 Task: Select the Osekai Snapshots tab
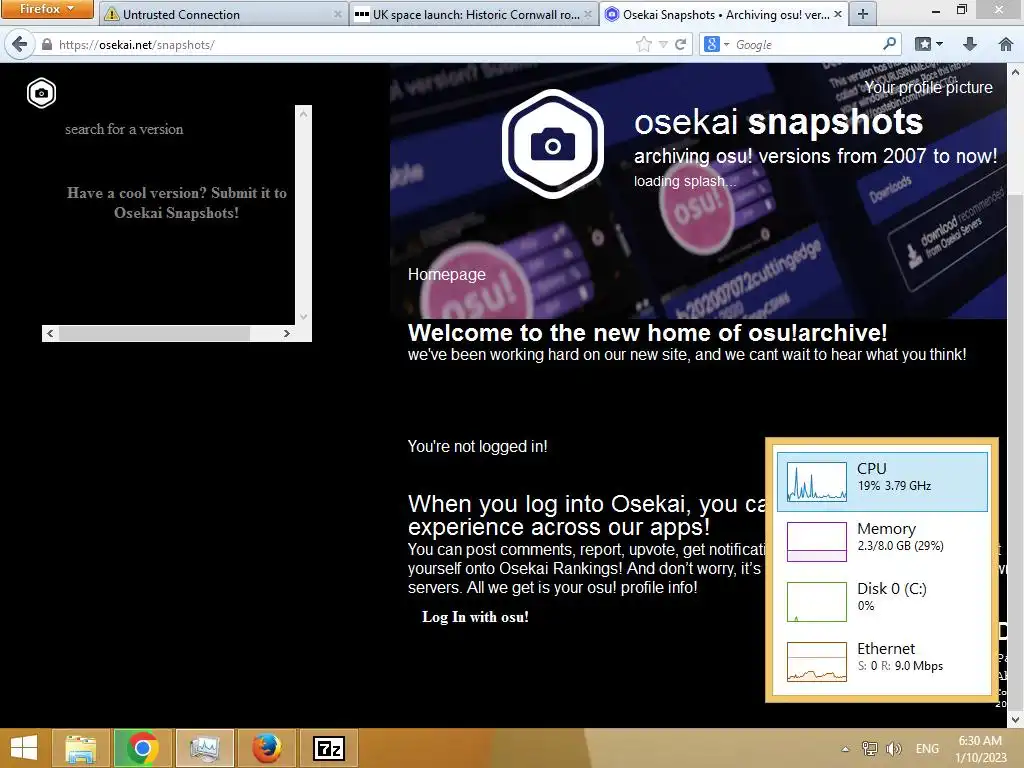pos(724,14)
